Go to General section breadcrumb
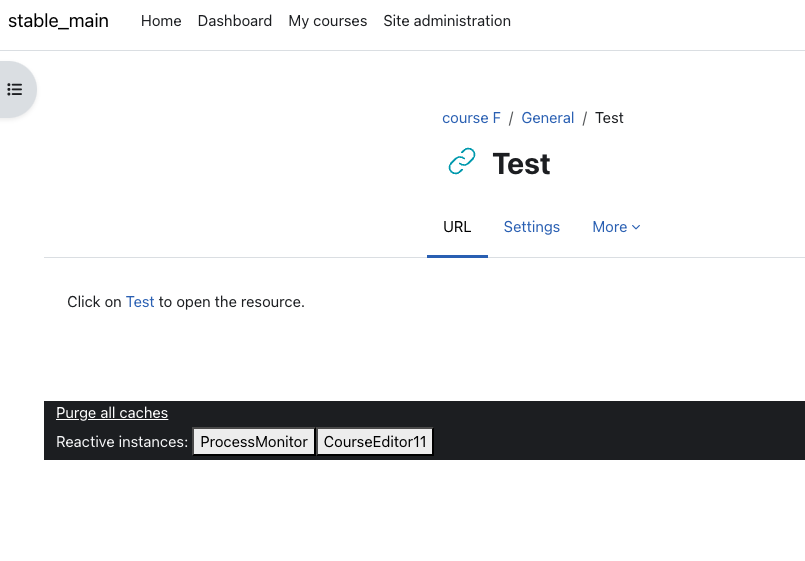Image resolution: width=805 pixels, height=561 pixels. (547, 118)
